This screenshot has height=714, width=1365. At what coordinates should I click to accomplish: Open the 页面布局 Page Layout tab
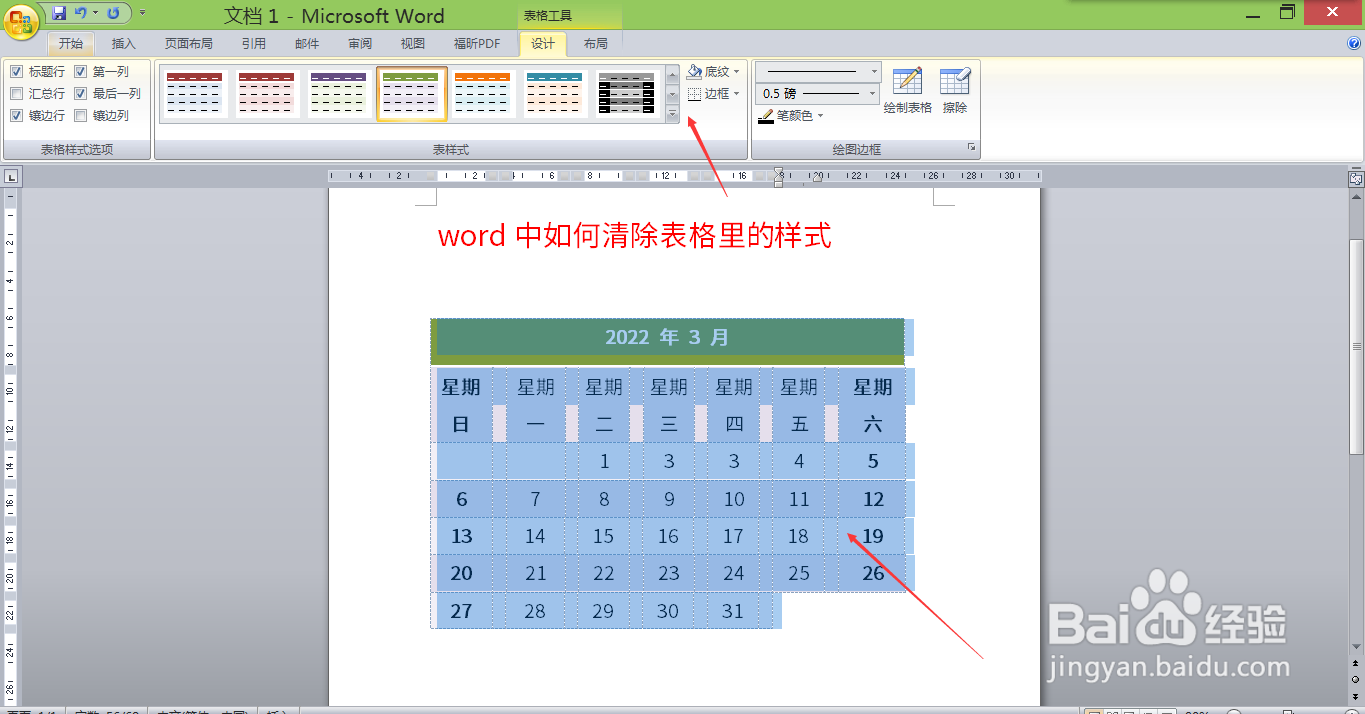(189, 44)
